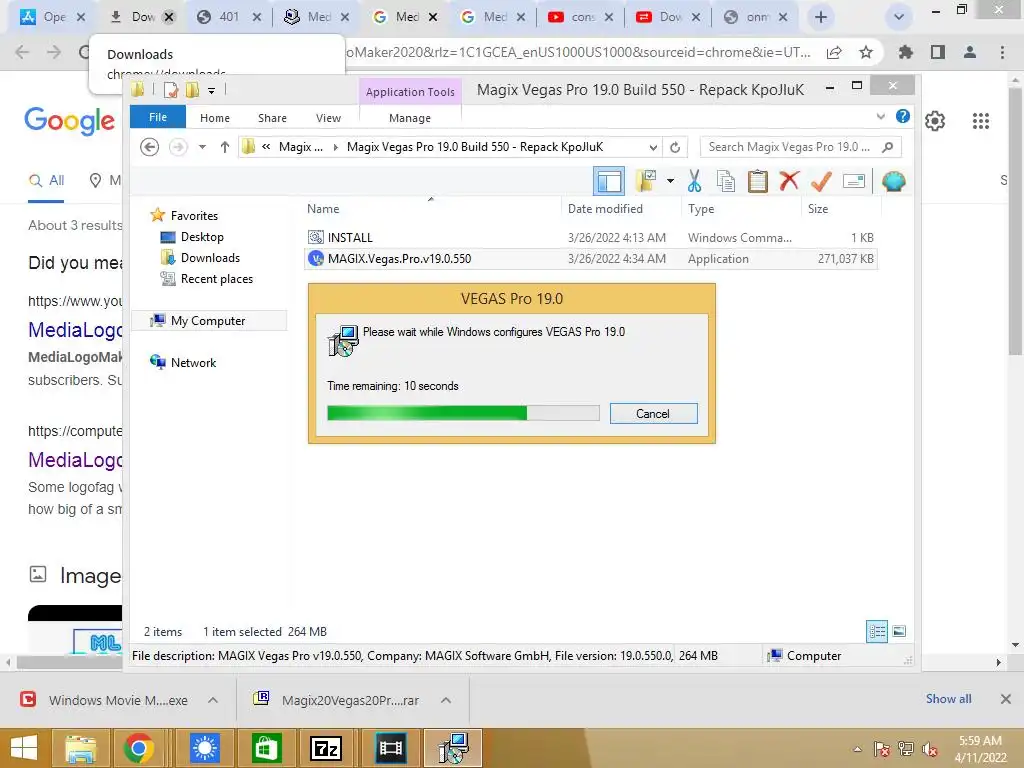Screen dimensions: 1024x768
Task: Expand options for Windows Movie Maker download
Action: (x=213, y=700)
